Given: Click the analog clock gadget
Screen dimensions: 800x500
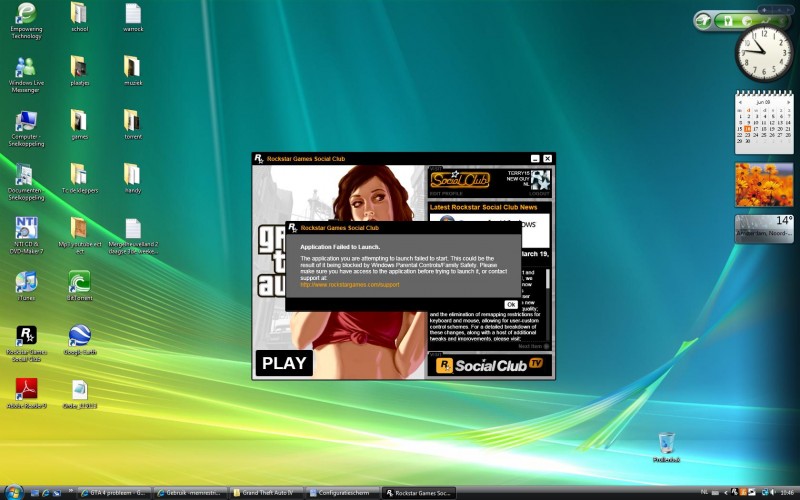Looking at the screenshot, I should [x=764, y=53].
